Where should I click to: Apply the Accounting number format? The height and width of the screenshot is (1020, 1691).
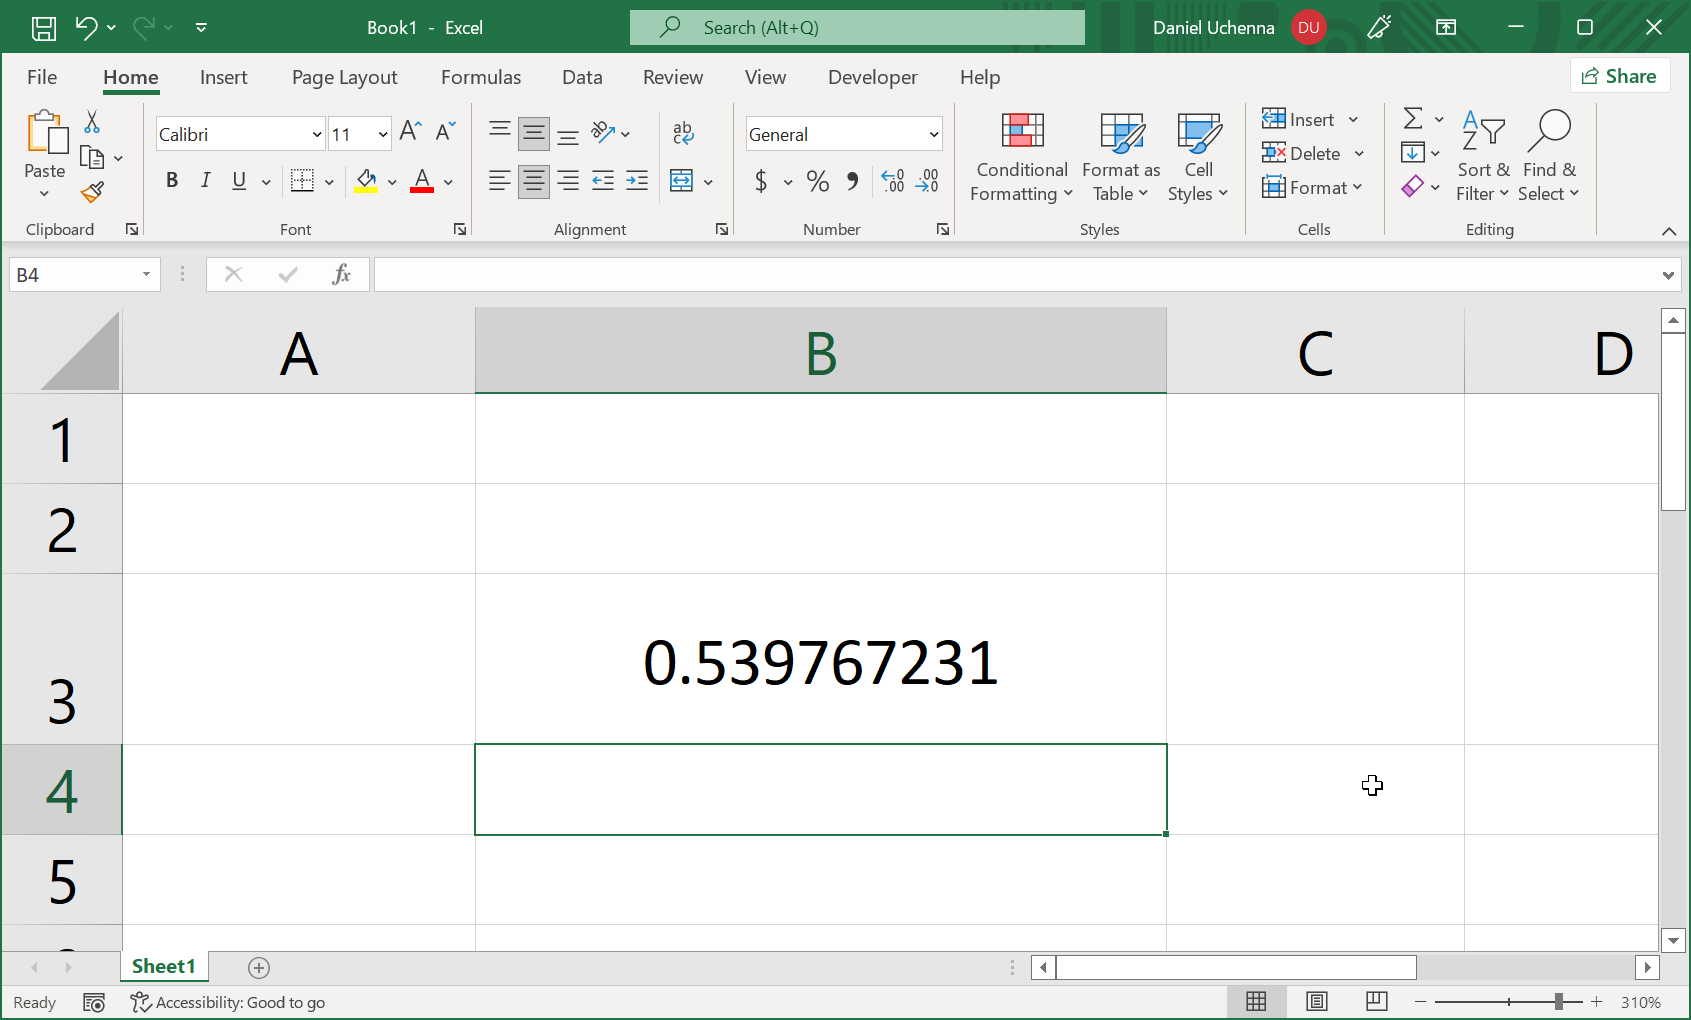point(762,181)
